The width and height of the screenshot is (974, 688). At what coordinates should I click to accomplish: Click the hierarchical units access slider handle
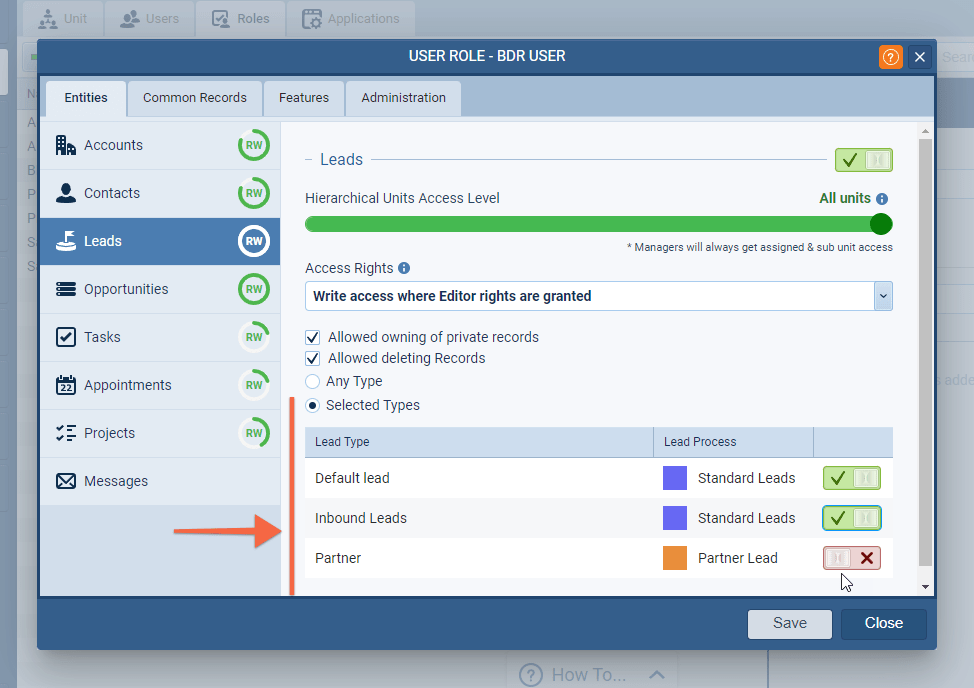pyautogui.click(x=880, y=223)
